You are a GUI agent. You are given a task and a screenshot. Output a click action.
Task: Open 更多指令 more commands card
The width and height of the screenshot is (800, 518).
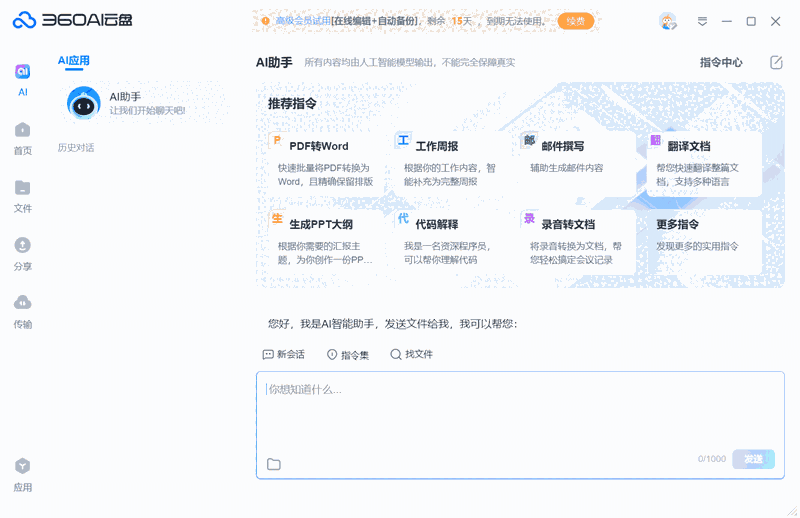[704, 242]
